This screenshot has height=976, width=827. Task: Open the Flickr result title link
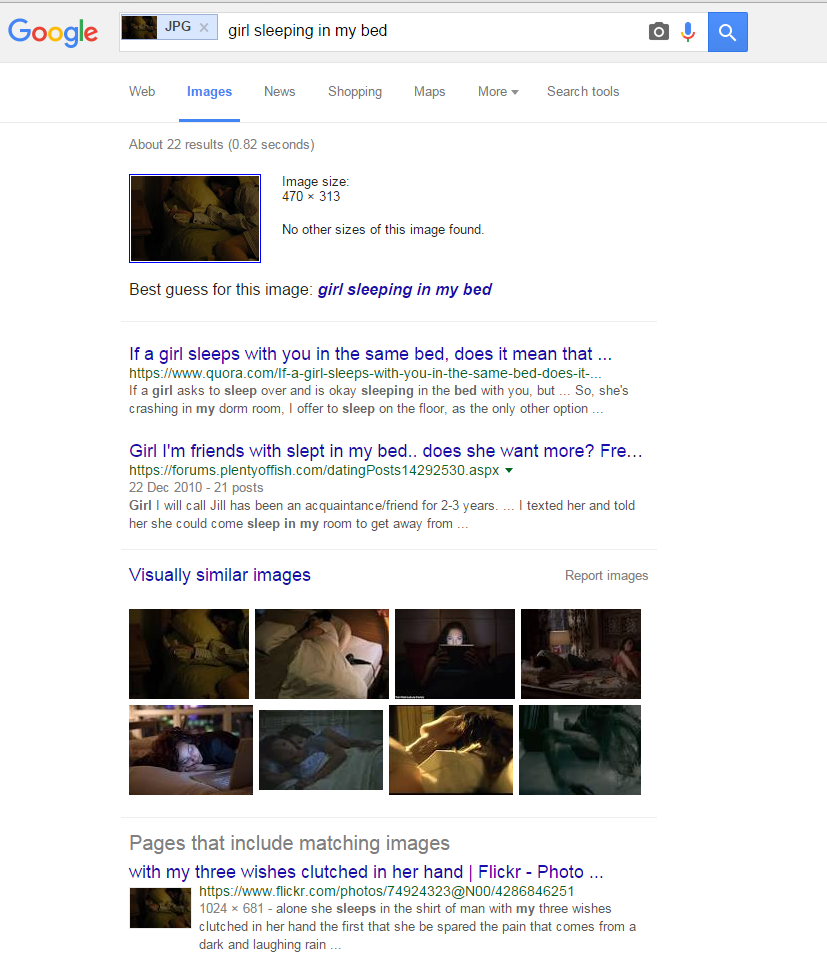366,872
